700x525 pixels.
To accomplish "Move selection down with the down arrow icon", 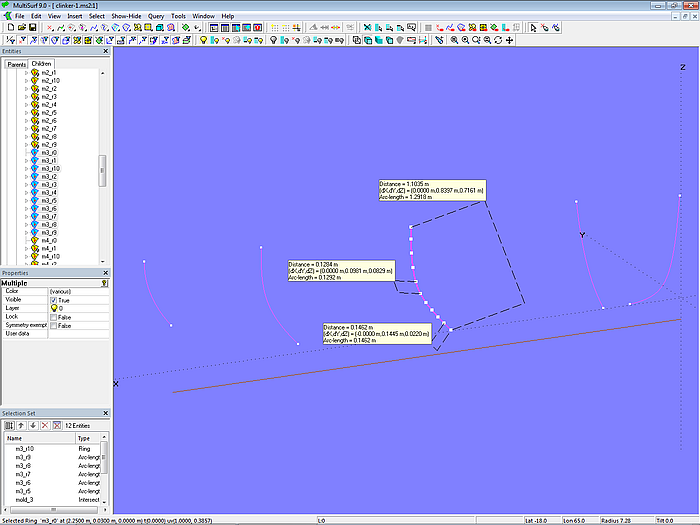I will point(32,426).
